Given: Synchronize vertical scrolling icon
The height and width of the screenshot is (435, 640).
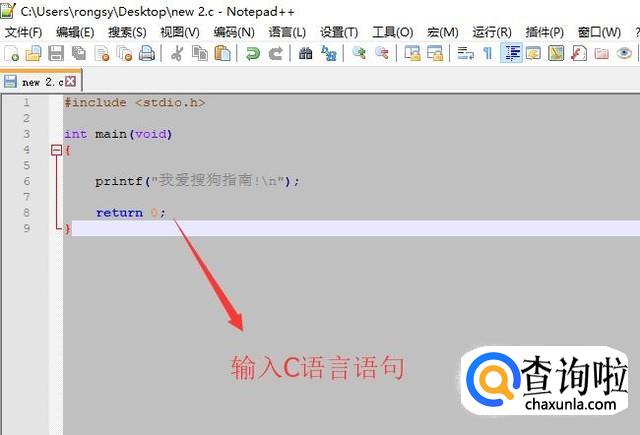Looking at the screenshot, I should [412, 53].
